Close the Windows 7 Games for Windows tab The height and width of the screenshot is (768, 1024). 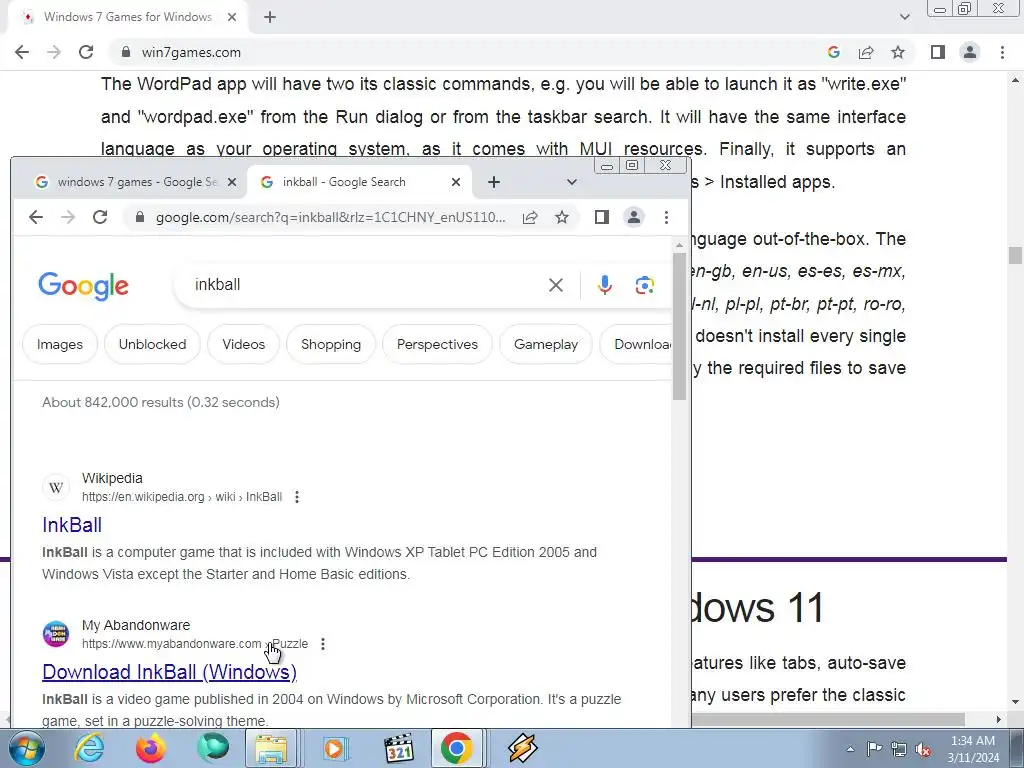click(232, 17)
